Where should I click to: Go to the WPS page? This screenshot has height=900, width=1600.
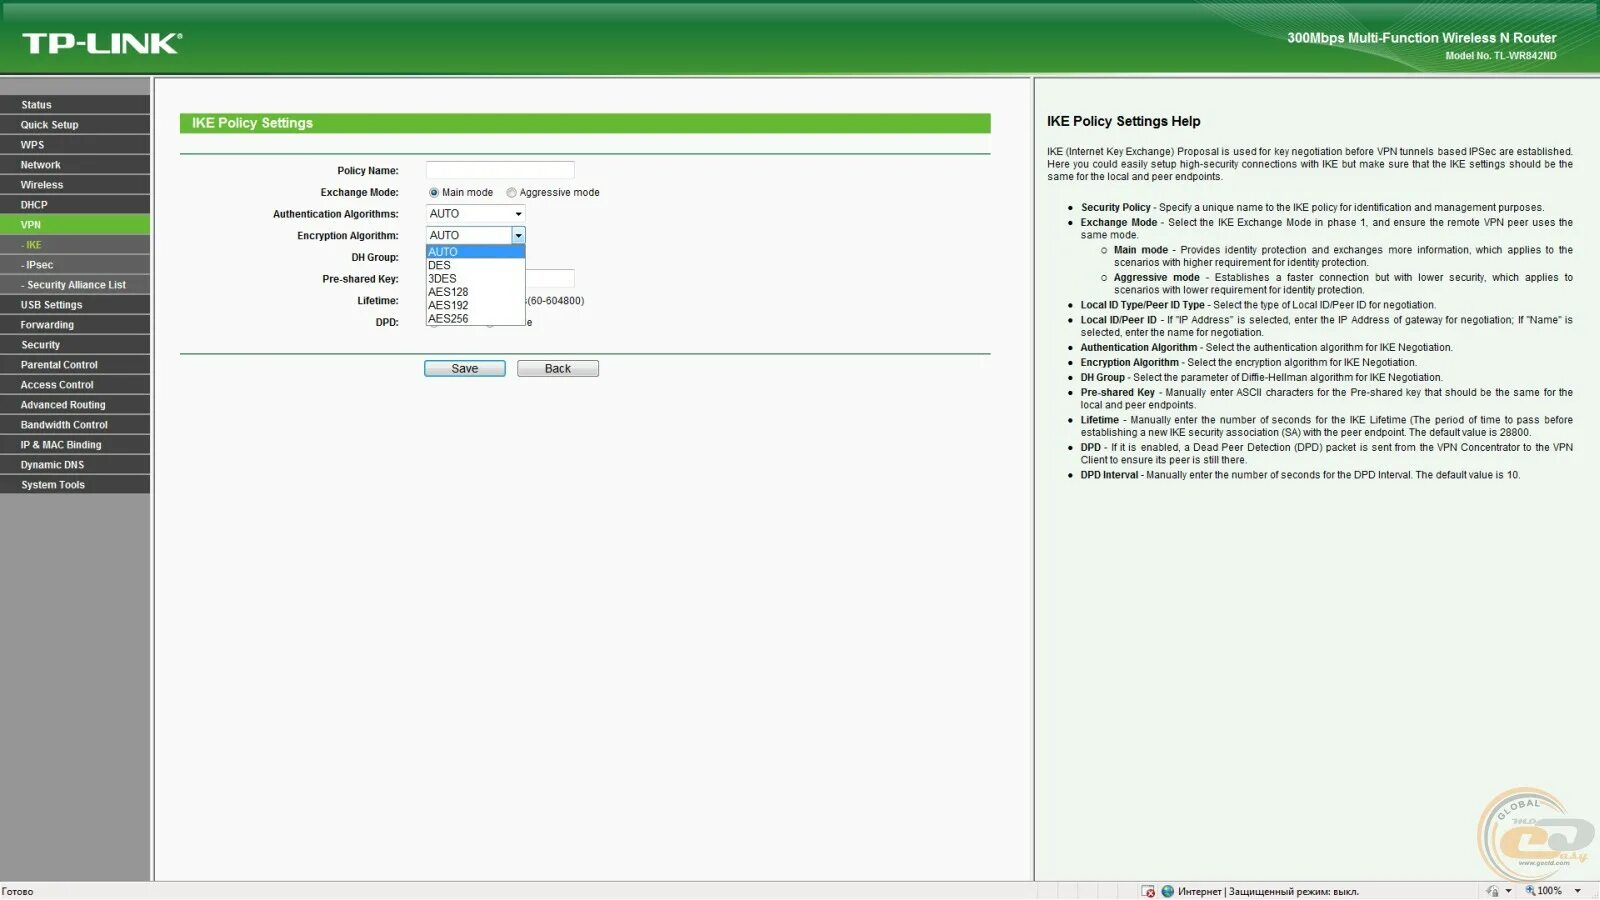coord(75,145)
